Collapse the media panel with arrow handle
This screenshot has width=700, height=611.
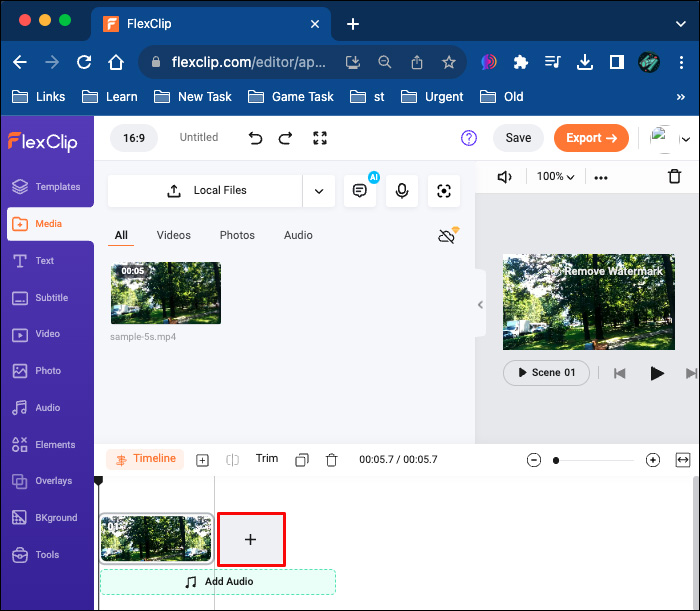(x=479, y=305)
